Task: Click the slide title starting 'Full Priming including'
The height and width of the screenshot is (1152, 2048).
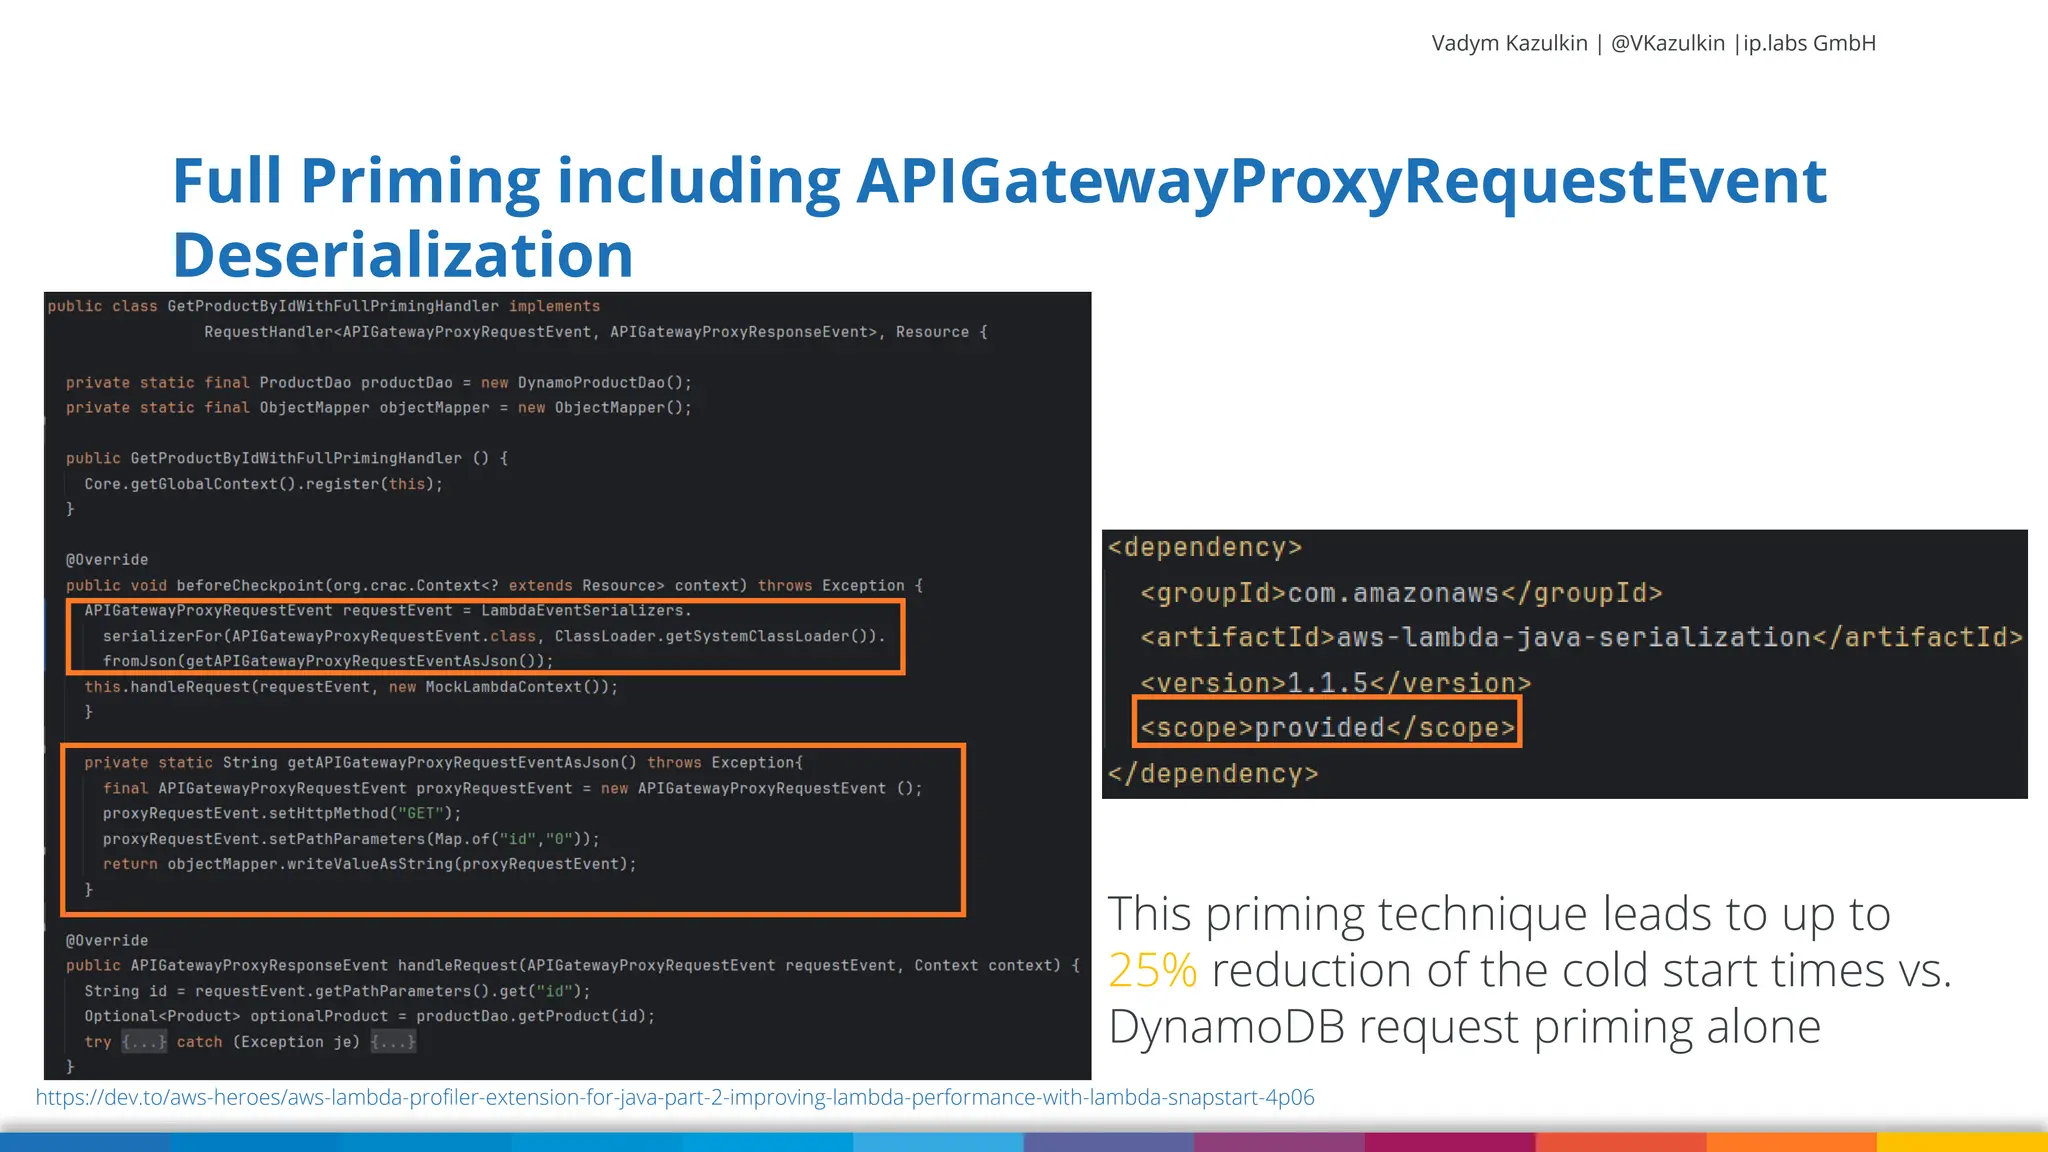Action: click(998, 181)
